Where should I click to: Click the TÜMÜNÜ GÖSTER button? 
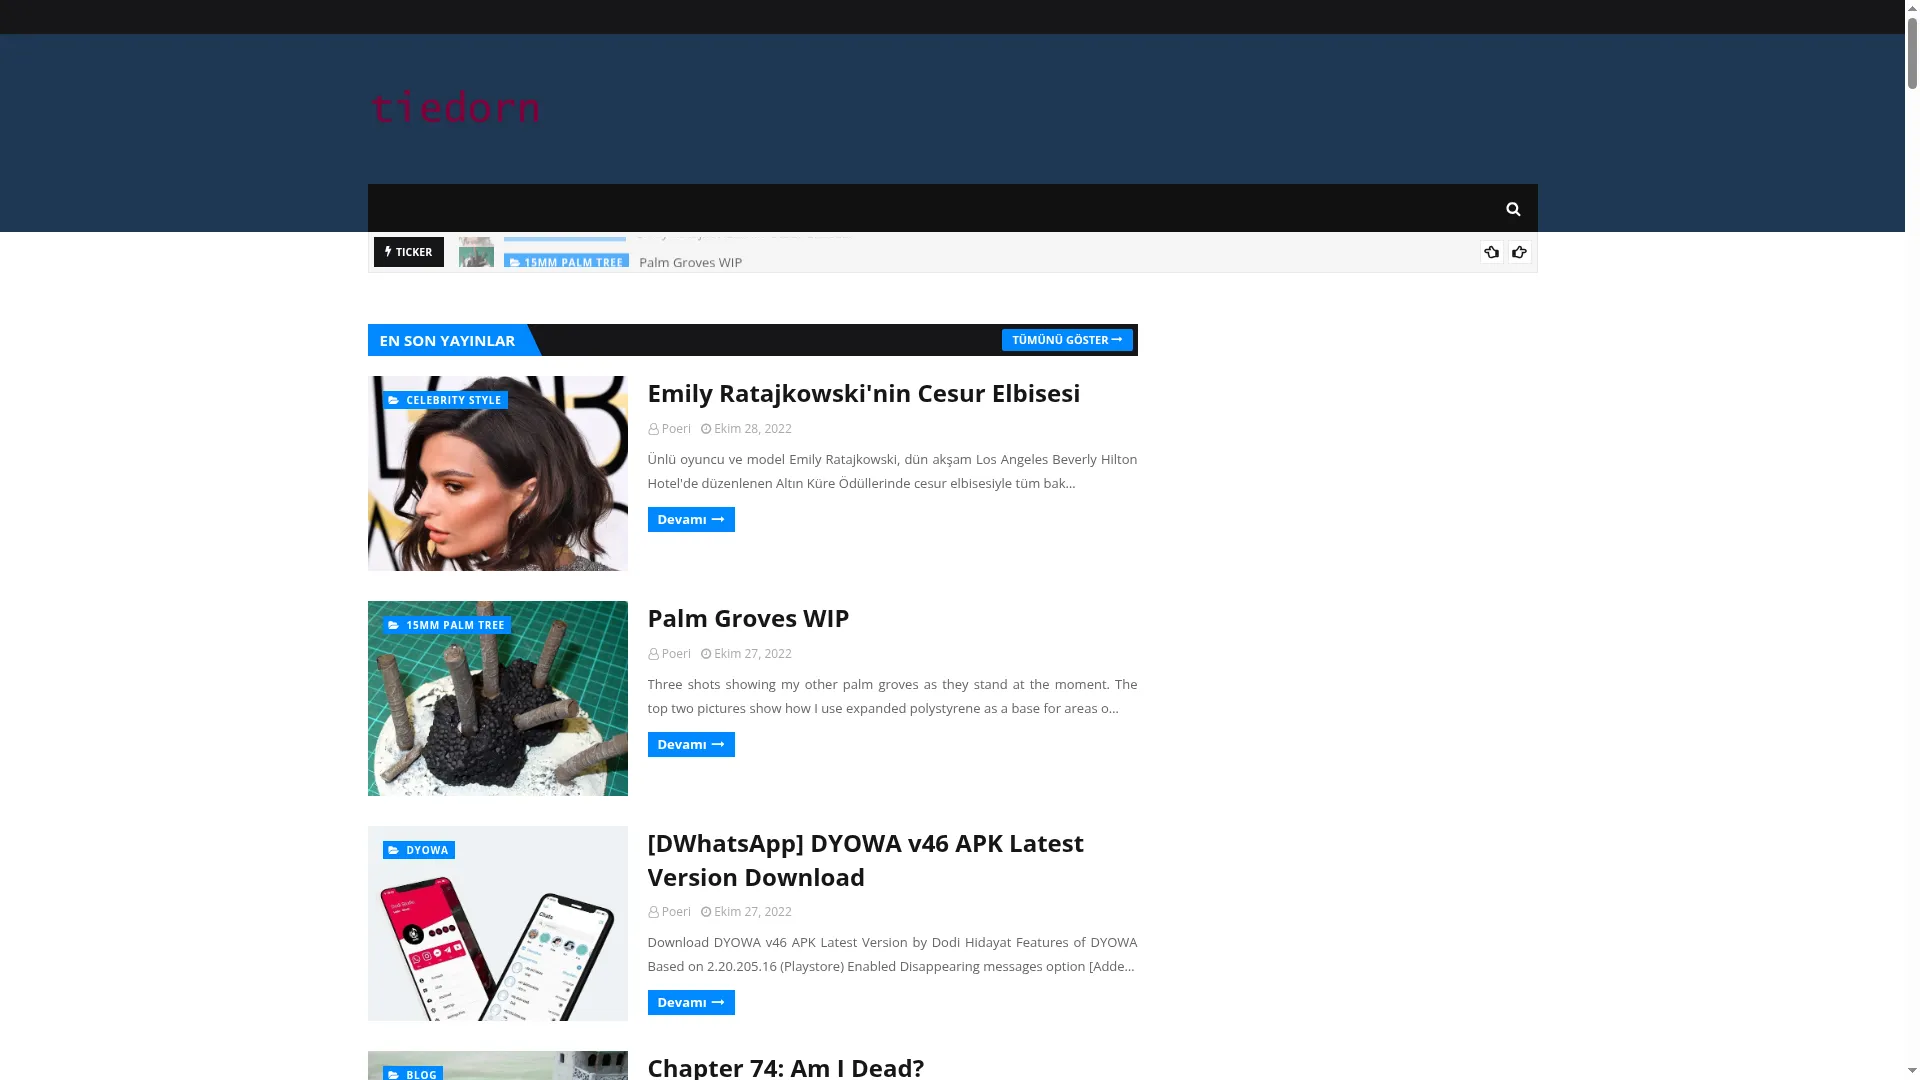coord(1067,340)
